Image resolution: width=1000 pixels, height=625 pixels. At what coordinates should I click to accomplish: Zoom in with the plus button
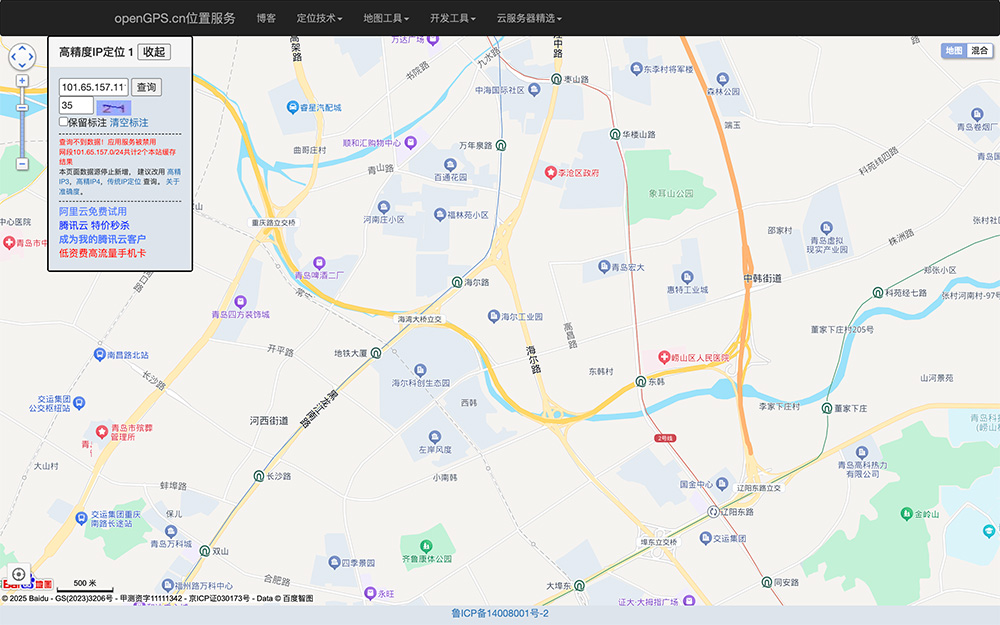tap(22, 81)
